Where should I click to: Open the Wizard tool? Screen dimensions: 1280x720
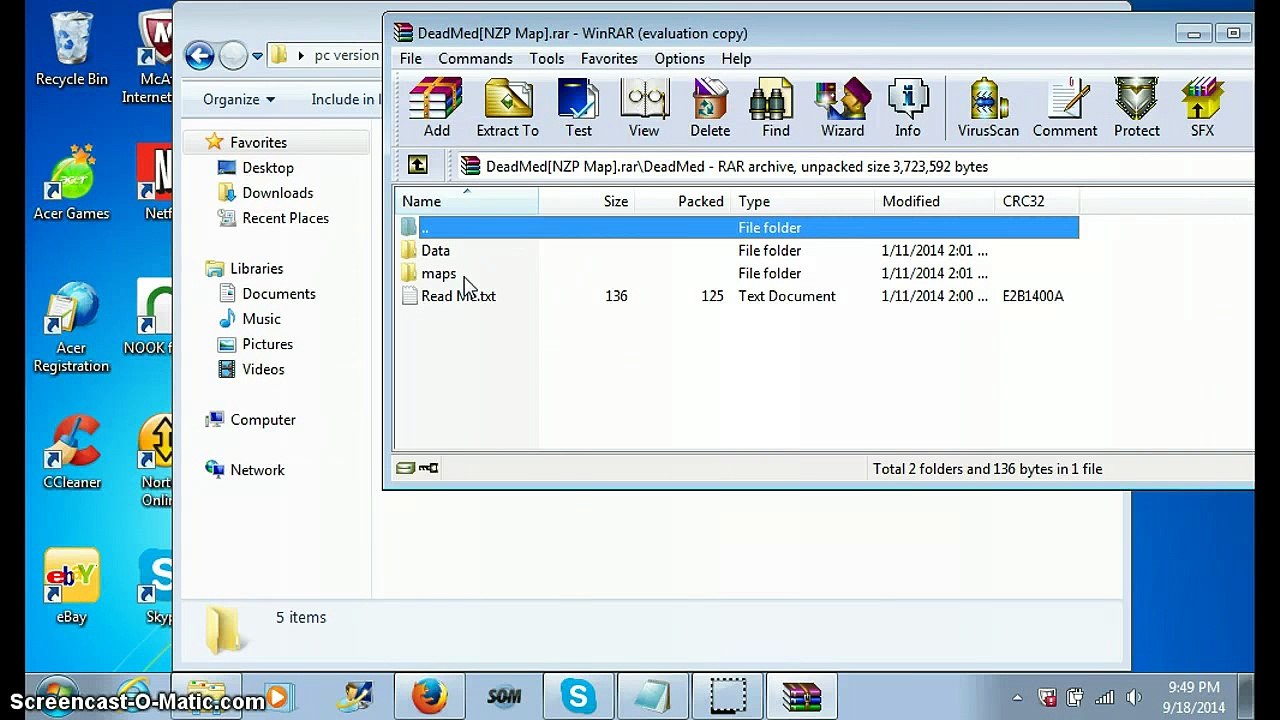[x=842, y=108]
